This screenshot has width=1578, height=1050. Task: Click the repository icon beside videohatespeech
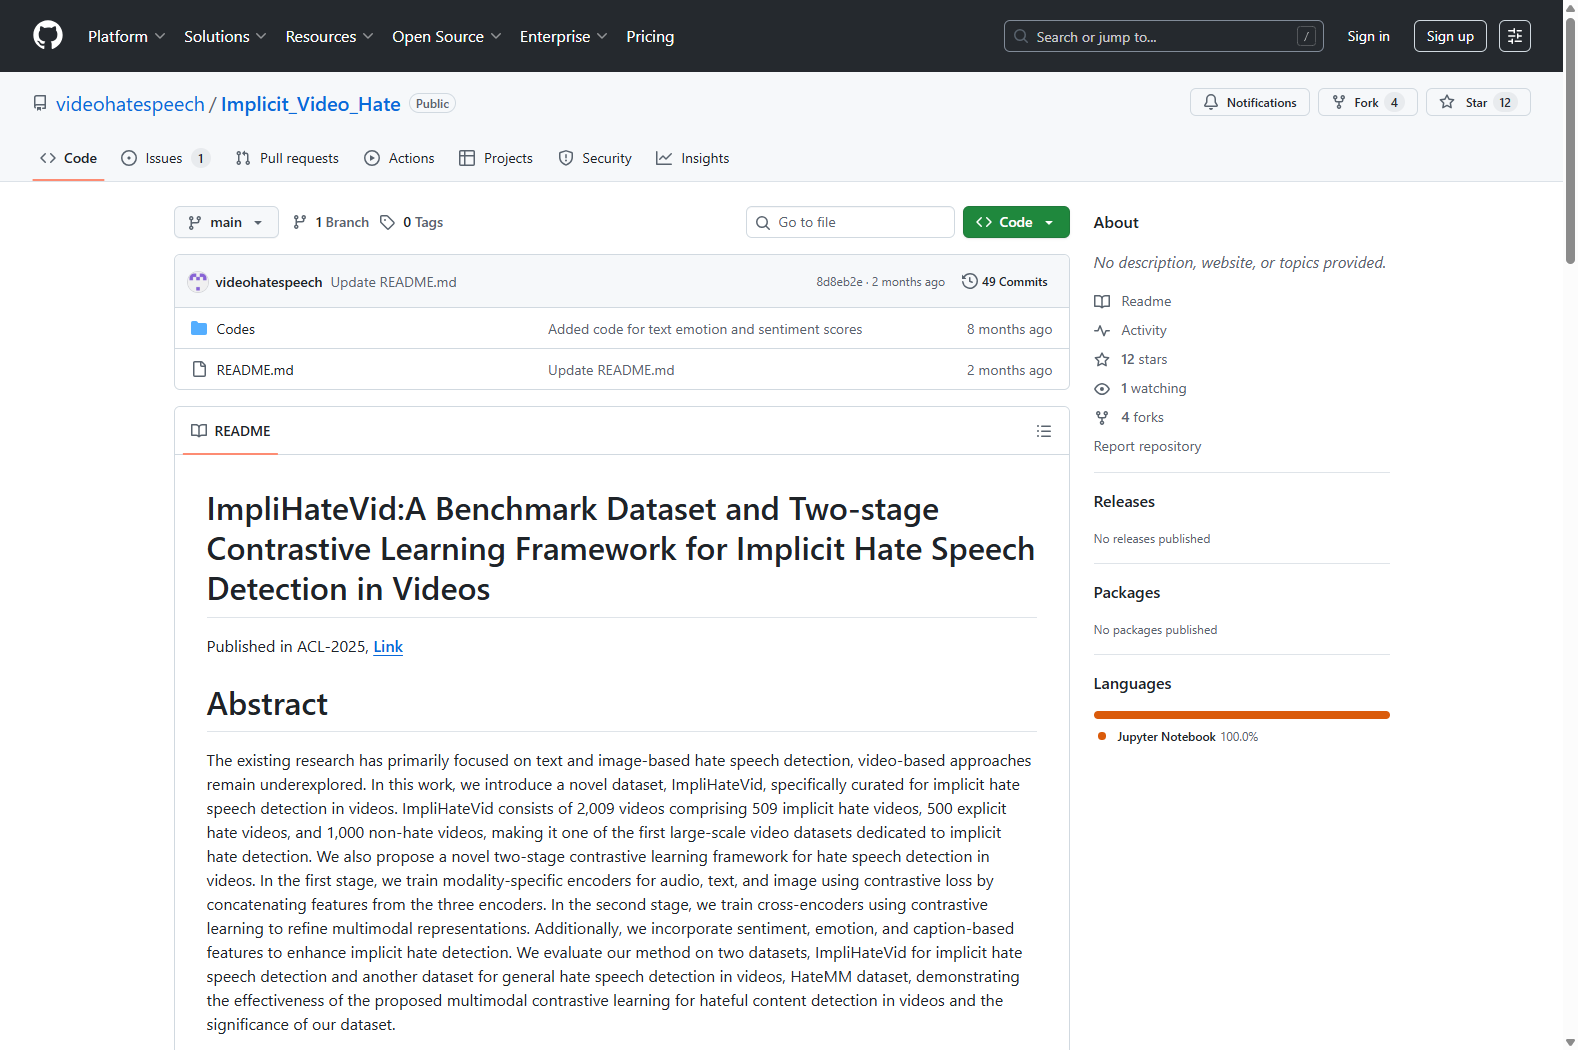pyautogui.click(x=40, y=104)
